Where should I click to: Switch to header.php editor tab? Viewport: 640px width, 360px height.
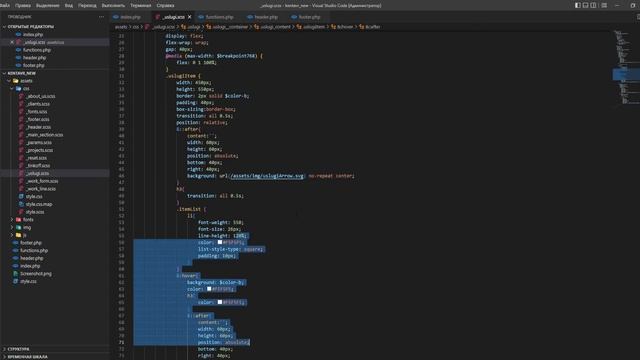(x=266, y=17)
